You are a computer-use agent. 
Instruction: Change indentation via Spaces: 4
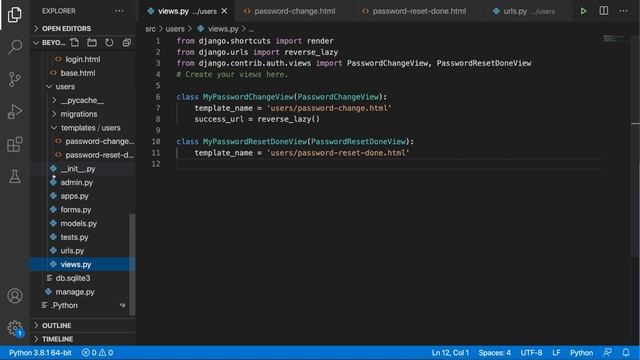click(x=495, y=353)
